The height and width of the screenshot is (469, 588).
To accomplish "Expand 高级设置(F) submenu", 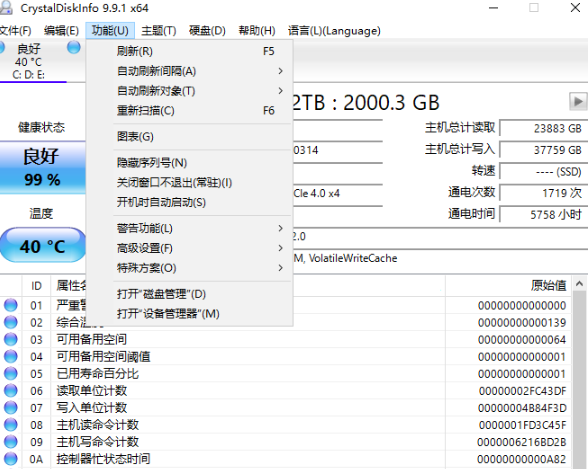I will tap(189, 248).
